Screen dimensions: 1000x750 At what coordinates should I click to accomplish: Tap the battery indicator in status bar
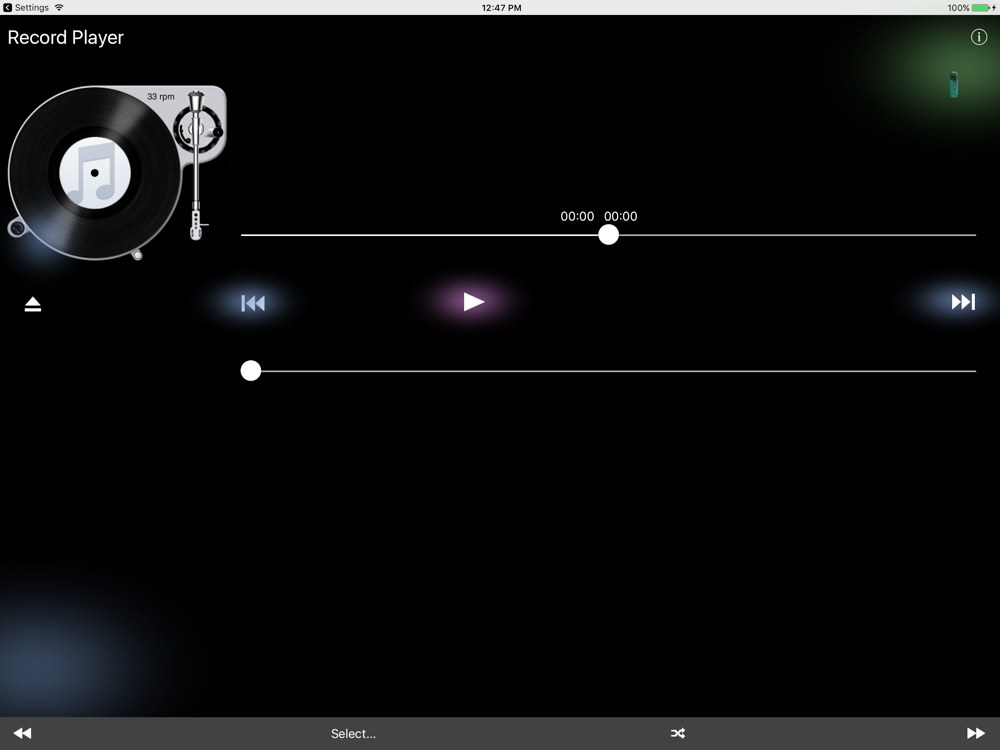point(981,8)
